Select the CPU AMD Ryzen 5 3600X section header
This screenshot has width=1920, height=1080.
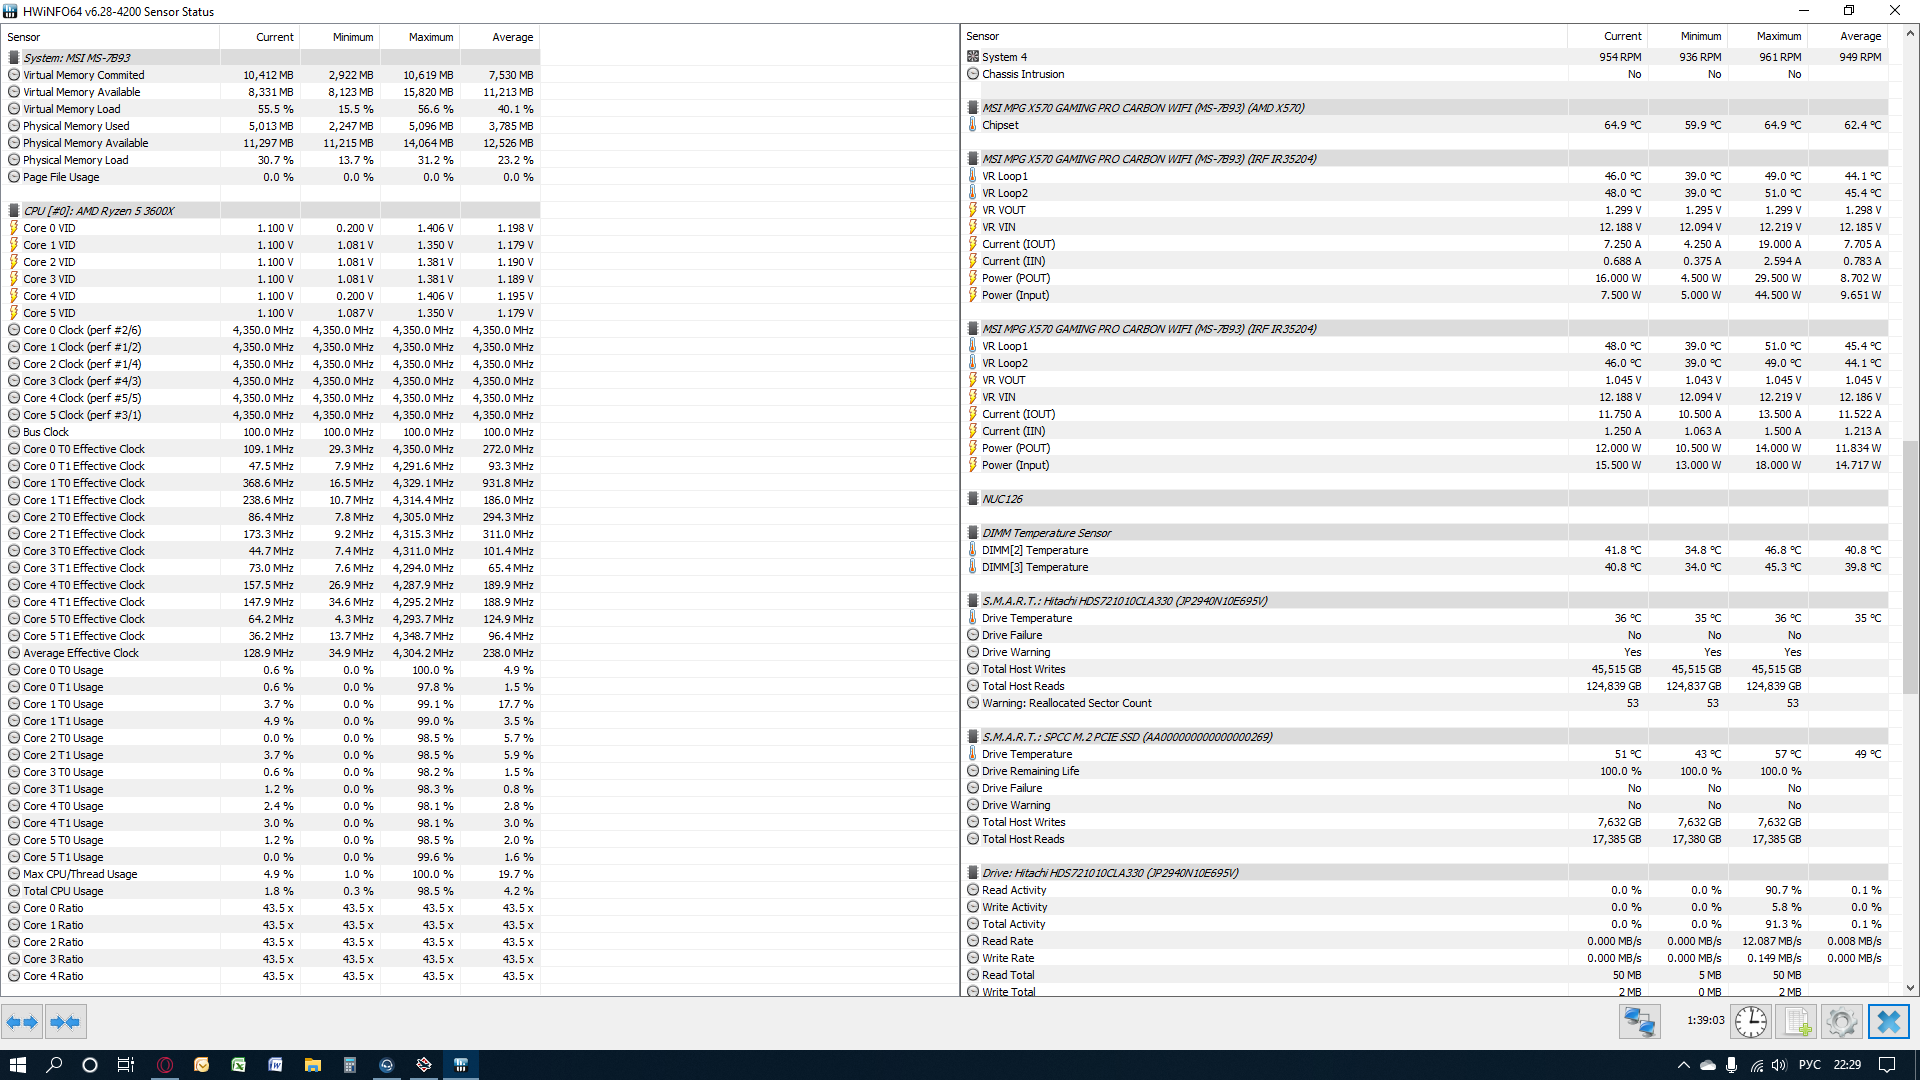[x=98, y=211]
